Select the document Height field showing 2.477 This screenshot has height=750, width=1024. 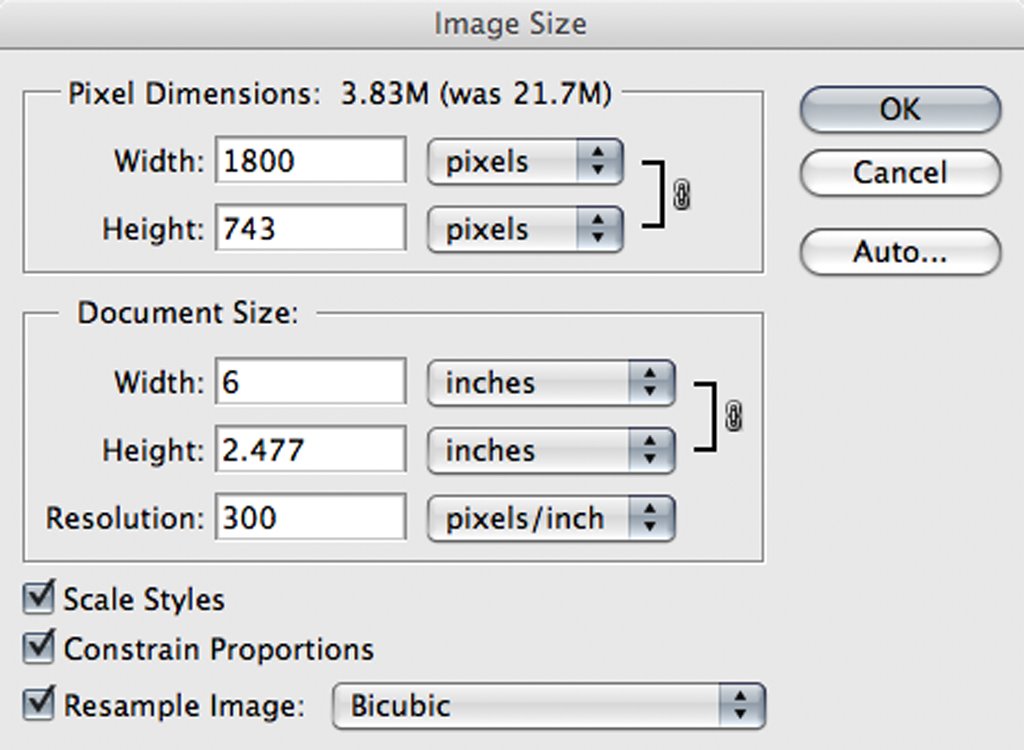pyautogui.click(x=311, y=449)
